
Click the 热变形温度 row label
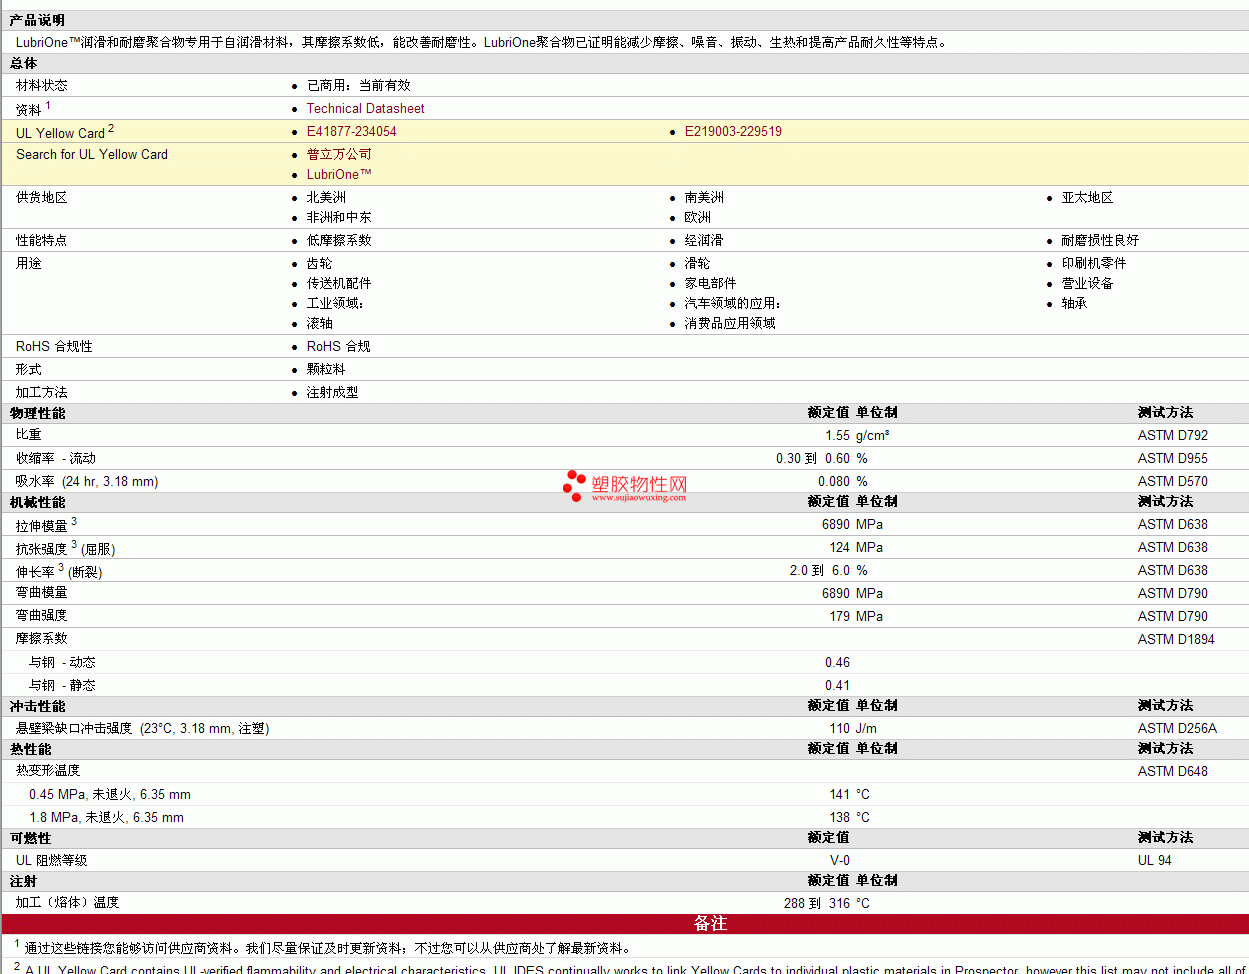coord(48,771)
